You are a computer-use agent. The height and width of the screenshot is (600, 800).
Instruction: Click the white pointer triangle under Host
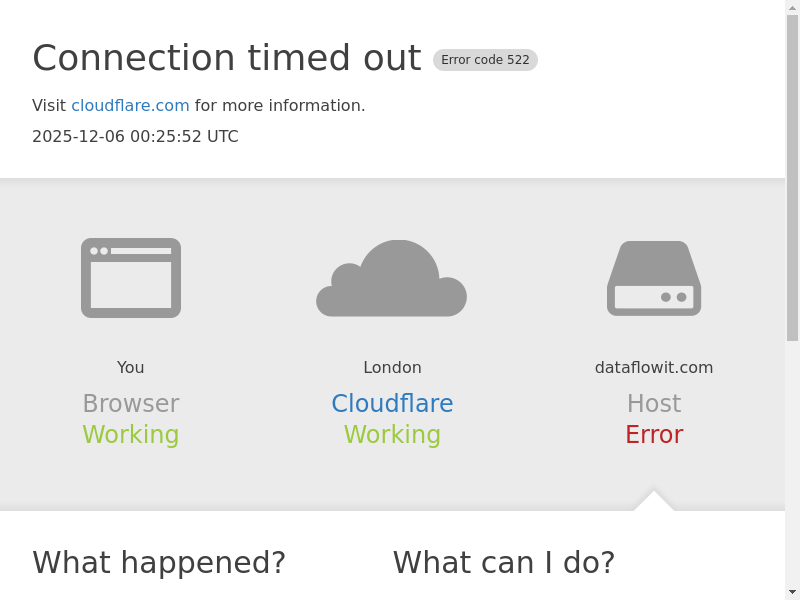tap(654, 502)
